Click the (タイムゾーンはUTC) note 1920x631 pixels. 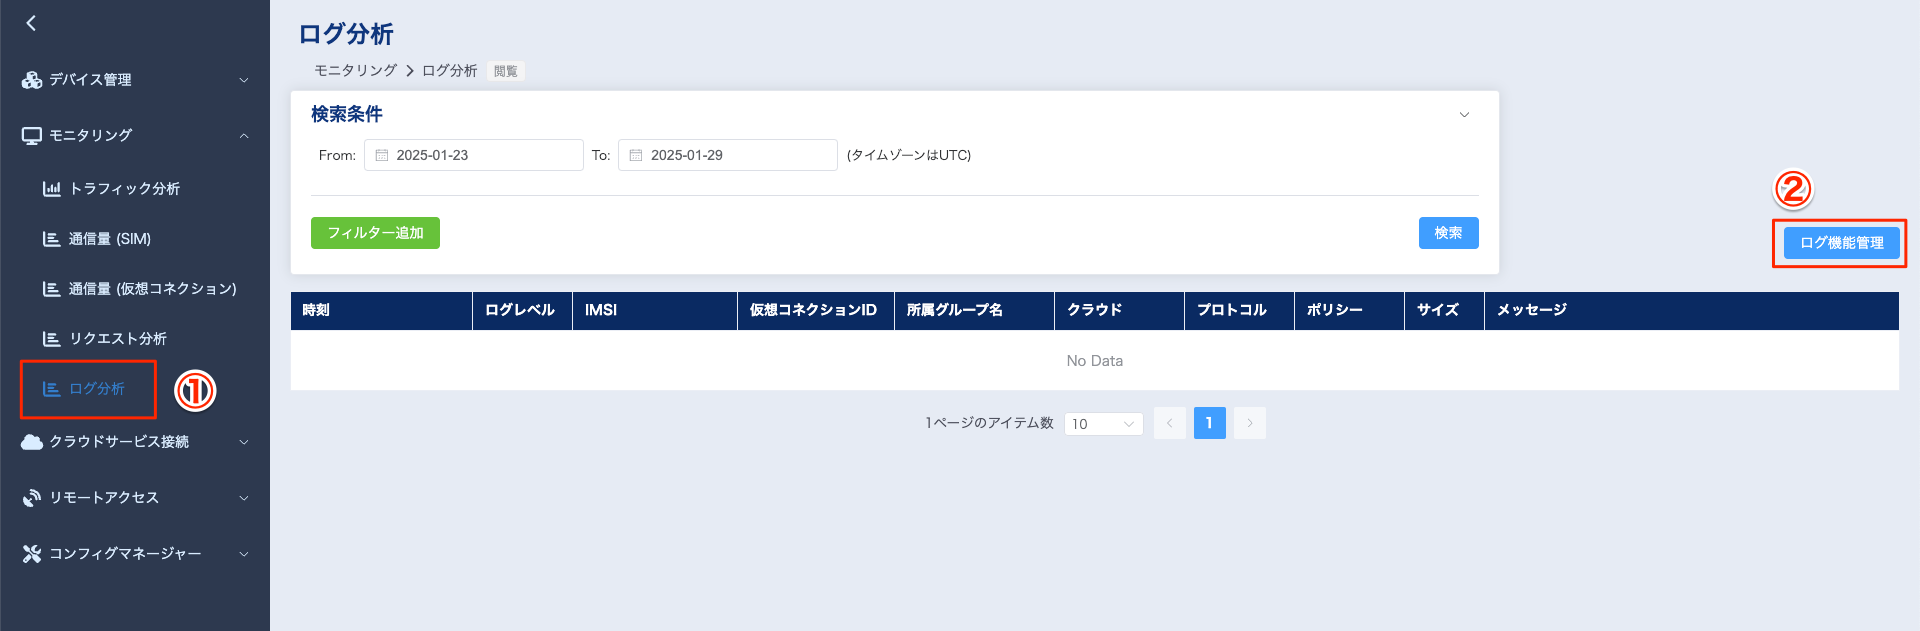click(909, 155)
